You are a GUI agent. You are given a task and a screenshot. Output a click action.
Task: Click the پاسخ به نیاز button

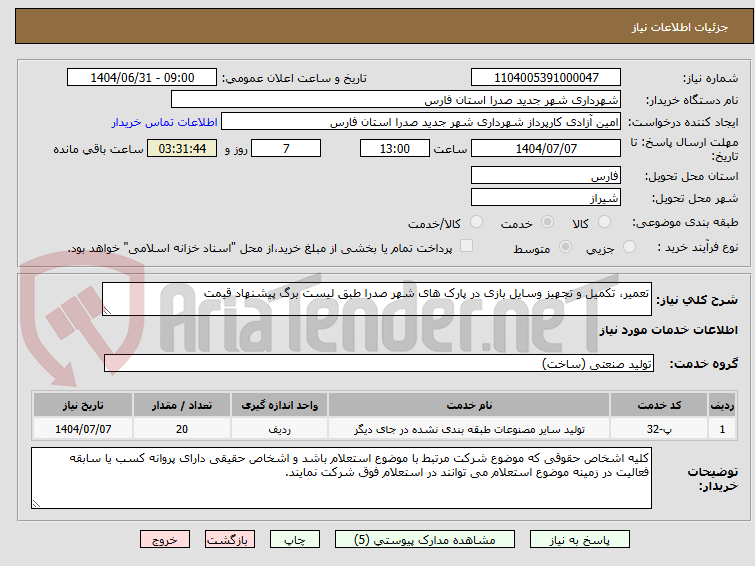pos(580,540)
